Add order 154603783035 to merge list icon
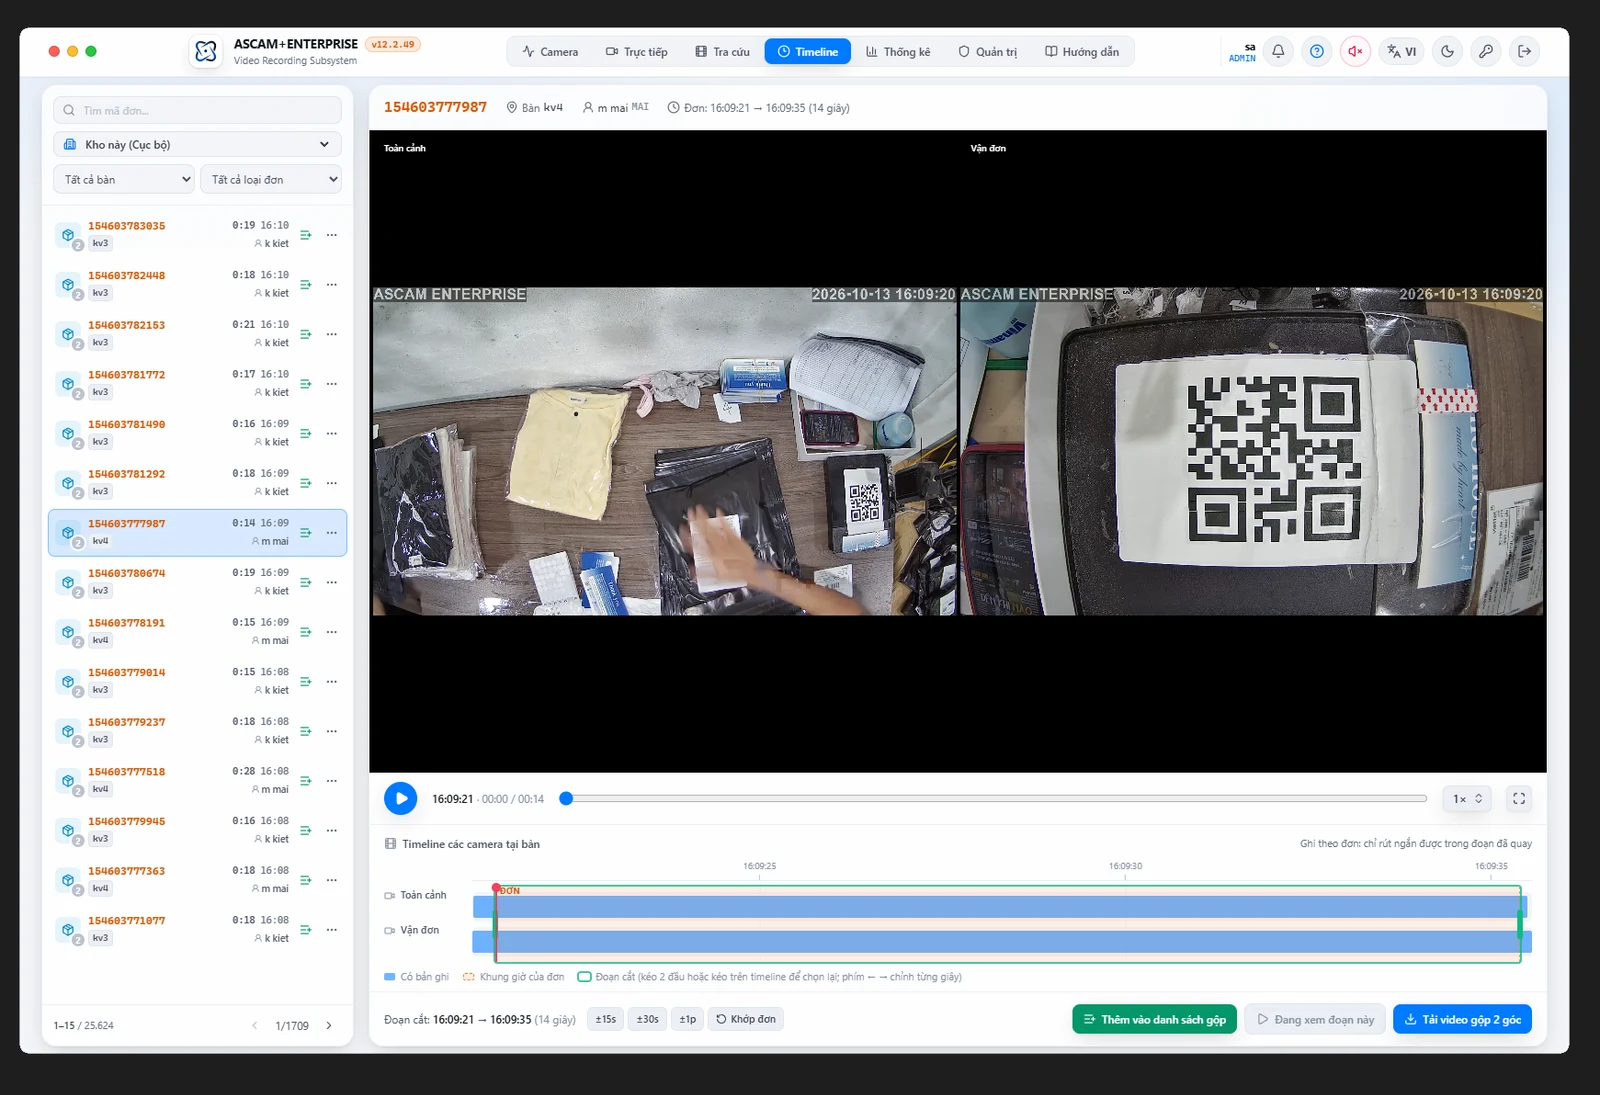Screen dimensions: 1600x1095 306,235
